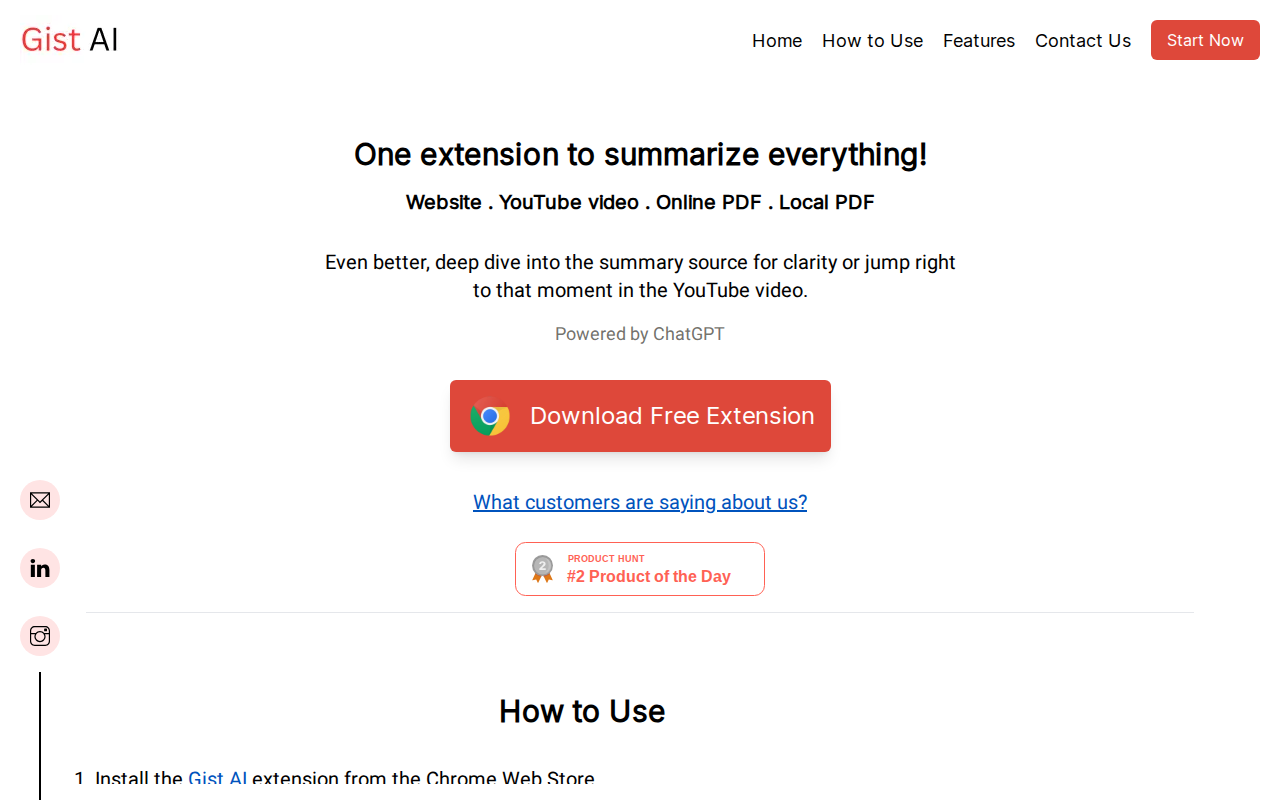Go to the Home nav item

[777, 40]
